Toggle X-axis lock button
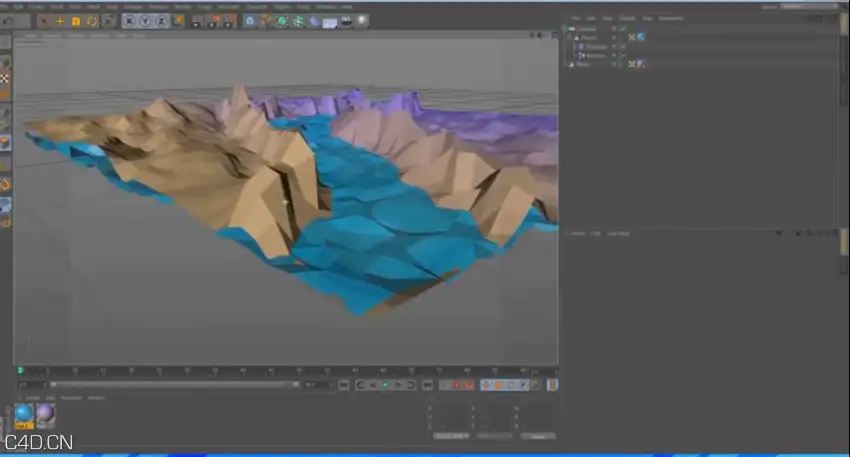Image resolution: width=850 pixels, height=457 pixels. click(x=129, y=21)
